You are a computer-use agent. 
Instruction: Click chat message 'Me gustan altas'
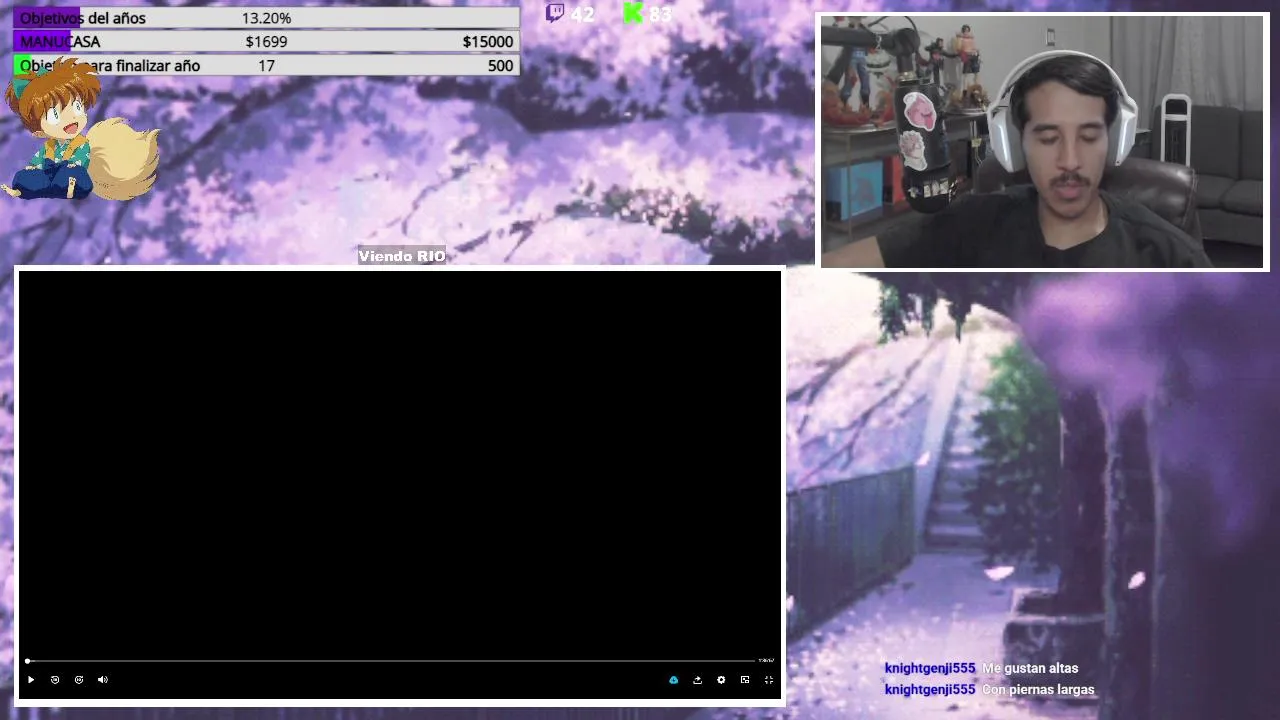tap(1030, 668)
